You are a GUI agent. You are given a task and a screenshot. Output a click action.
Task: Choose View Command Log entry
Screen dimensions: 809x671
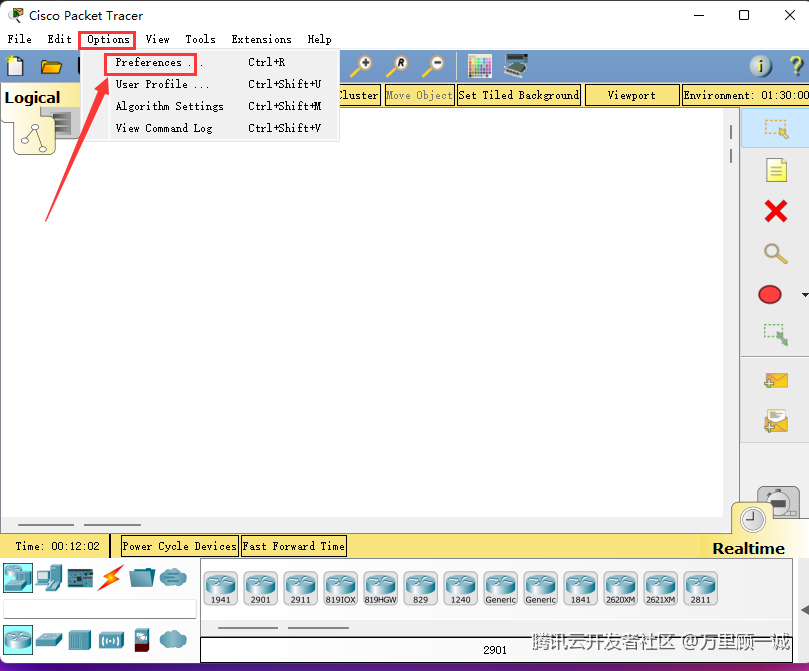(x=211, y=128)
